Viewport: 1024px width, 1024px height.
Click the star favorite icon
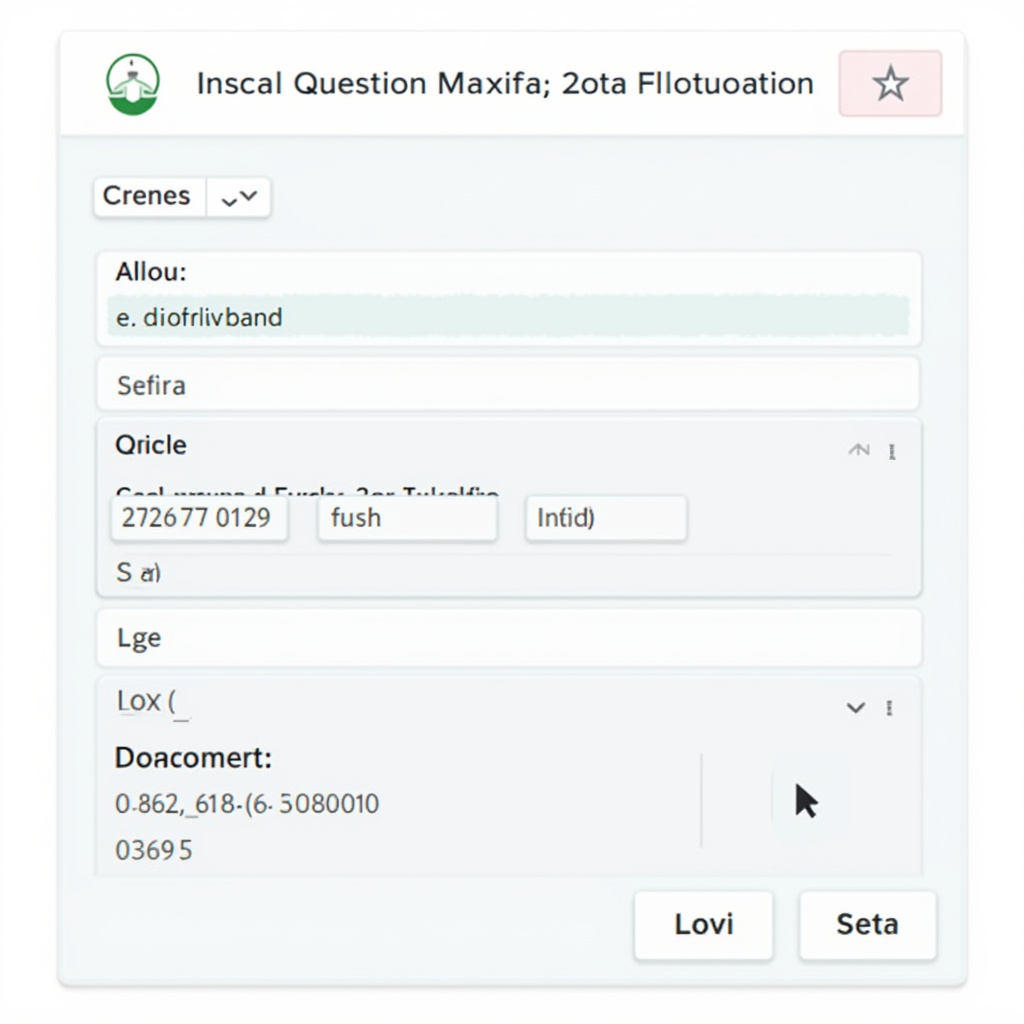click(x=890, y=84)
